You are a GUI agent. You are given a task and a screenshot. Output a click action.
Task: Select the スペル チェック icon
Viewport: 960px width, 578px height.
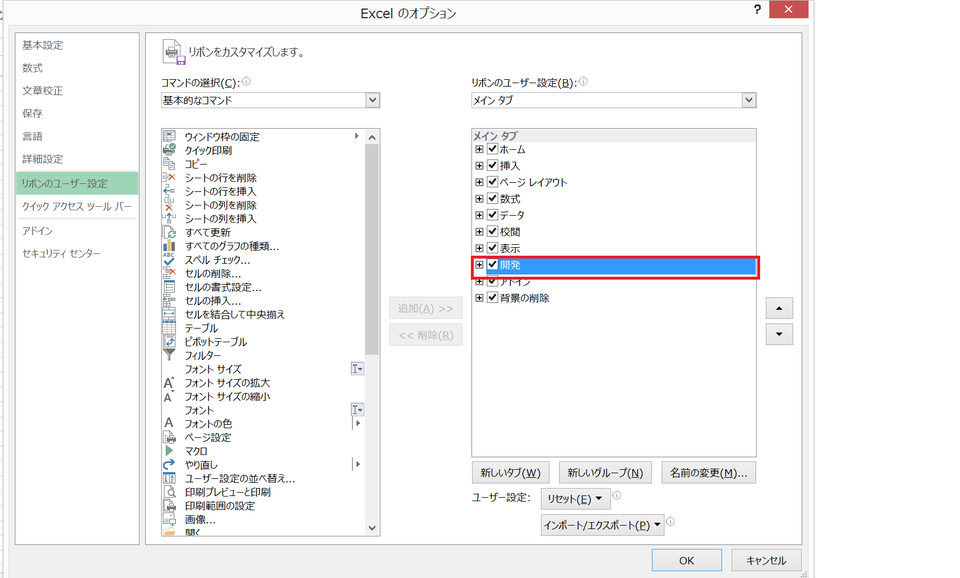coord(169,260)
